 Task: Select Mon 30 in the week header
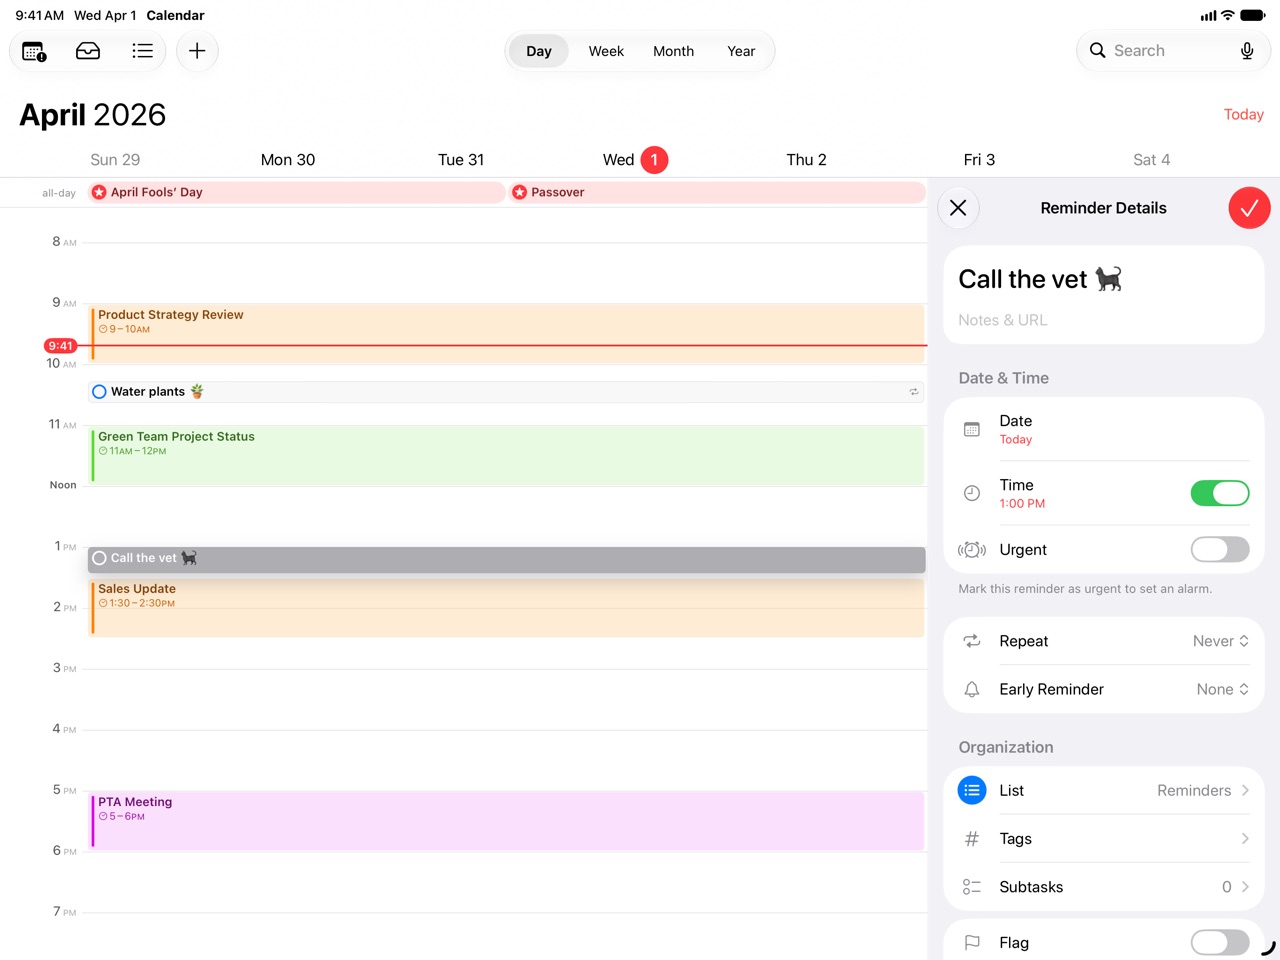click(288, 160)
